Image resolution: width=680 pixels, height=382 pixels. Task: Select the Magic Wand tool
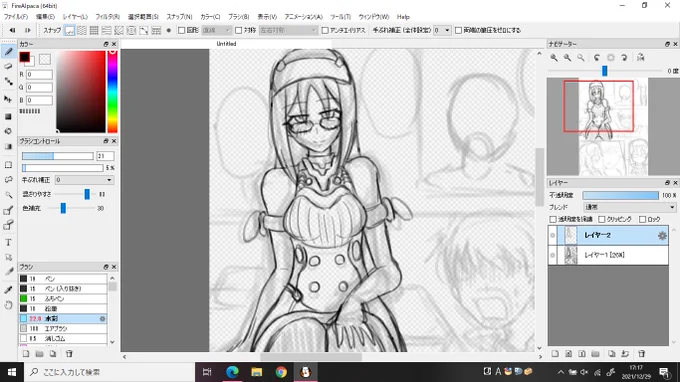coord(8,195)
